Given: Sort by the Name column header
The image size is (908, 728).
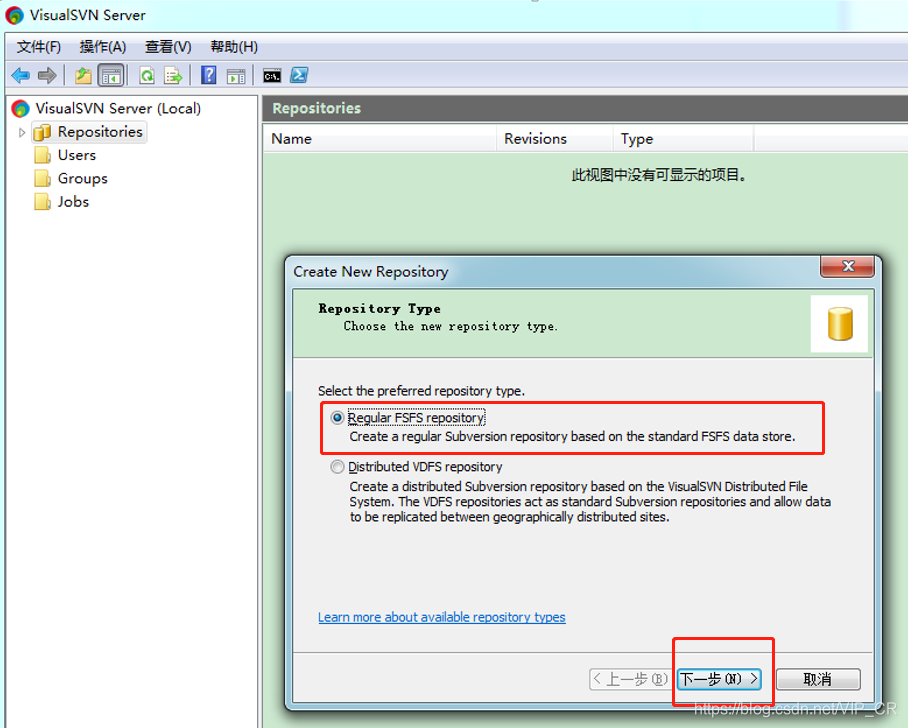Looking at the screenshot, I should [x=380, y=139].
